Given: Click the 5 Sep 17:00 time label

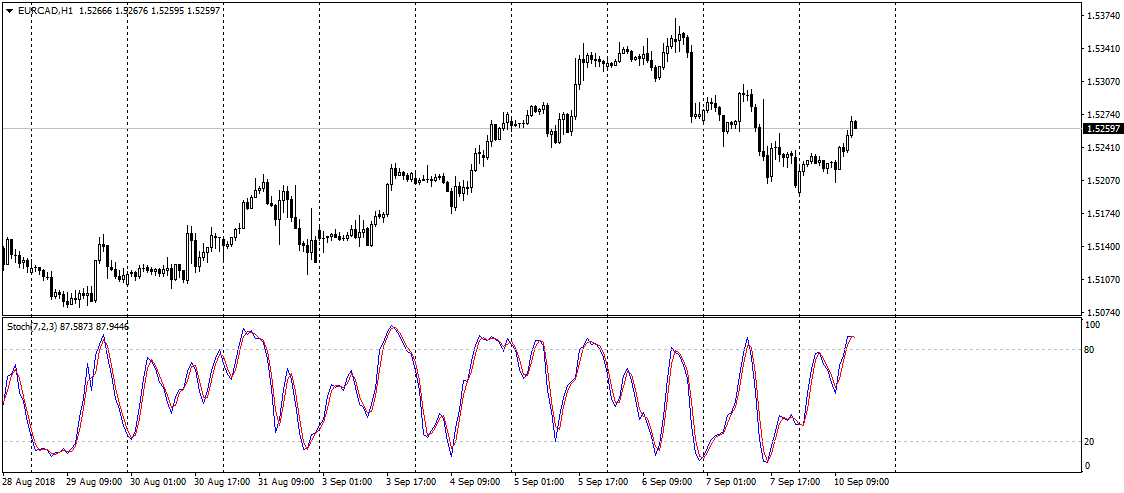Looking at the screenshot, I should (604, 482).
